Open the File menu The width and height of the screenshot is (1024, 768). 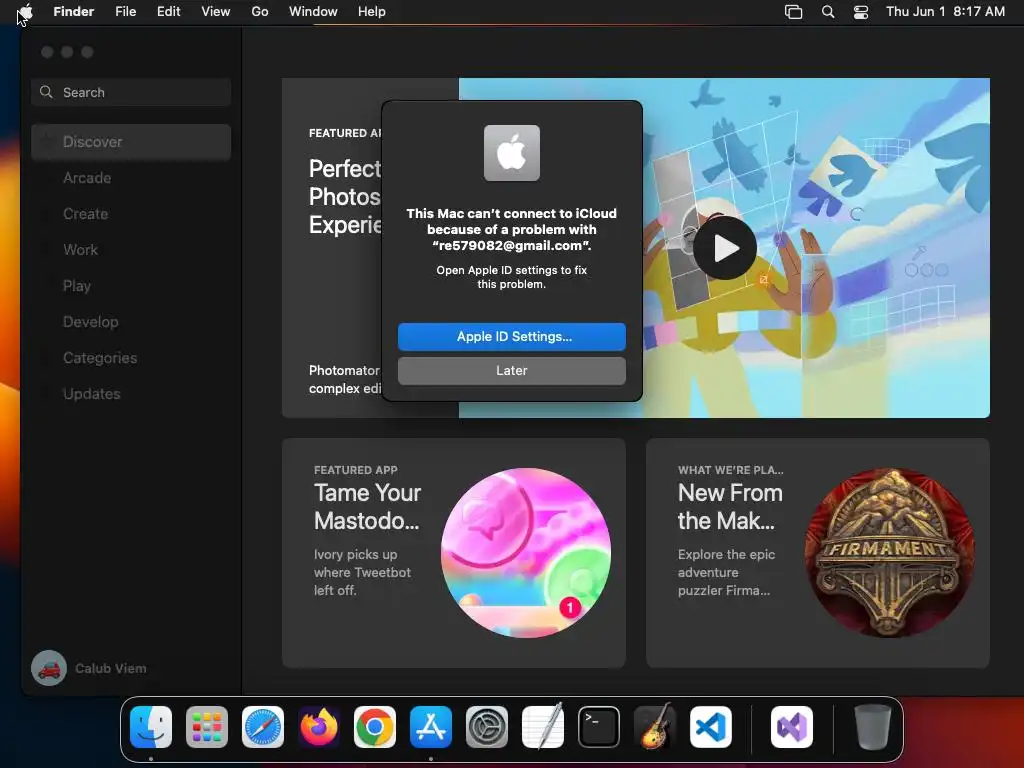point(125,12)
